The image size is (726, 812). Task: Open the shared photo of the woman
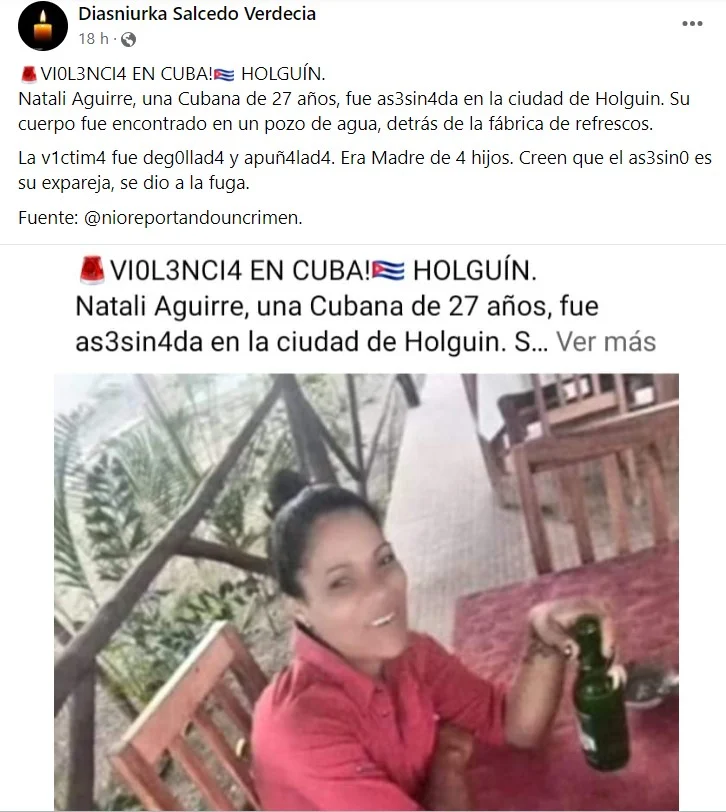pyautogui.click(x=367, y=591)
